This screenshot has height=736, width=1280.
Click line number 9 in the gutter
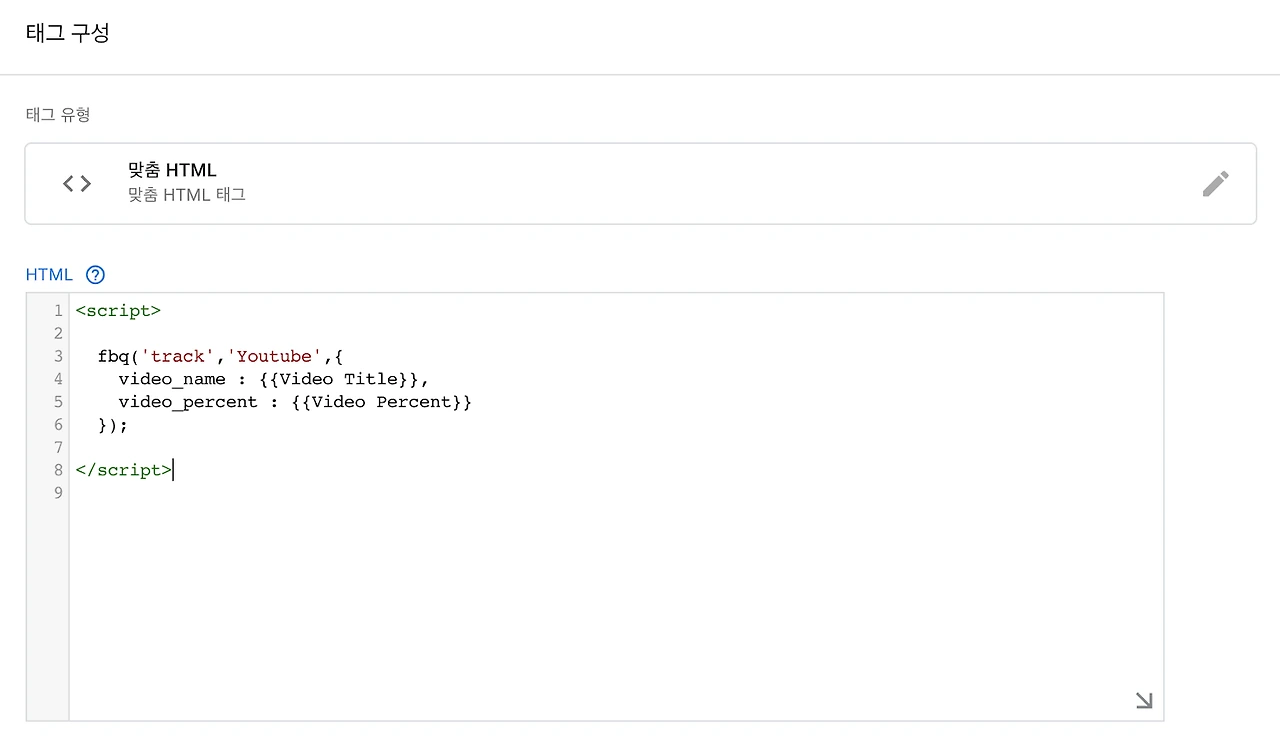click(58, 493)
